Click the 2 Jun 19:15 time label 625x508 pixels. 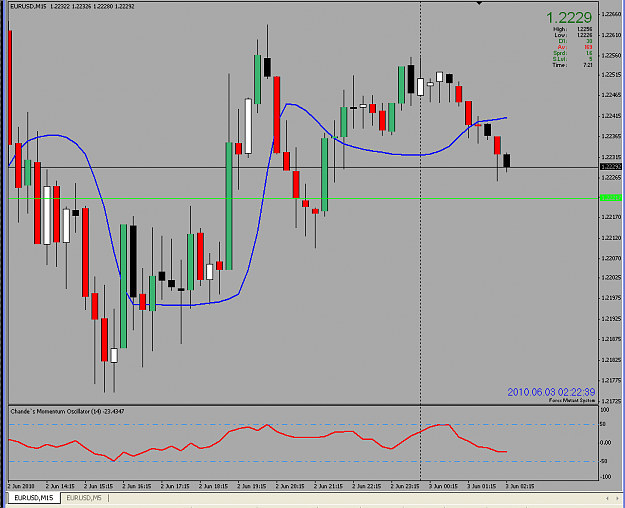pos(252,486)
